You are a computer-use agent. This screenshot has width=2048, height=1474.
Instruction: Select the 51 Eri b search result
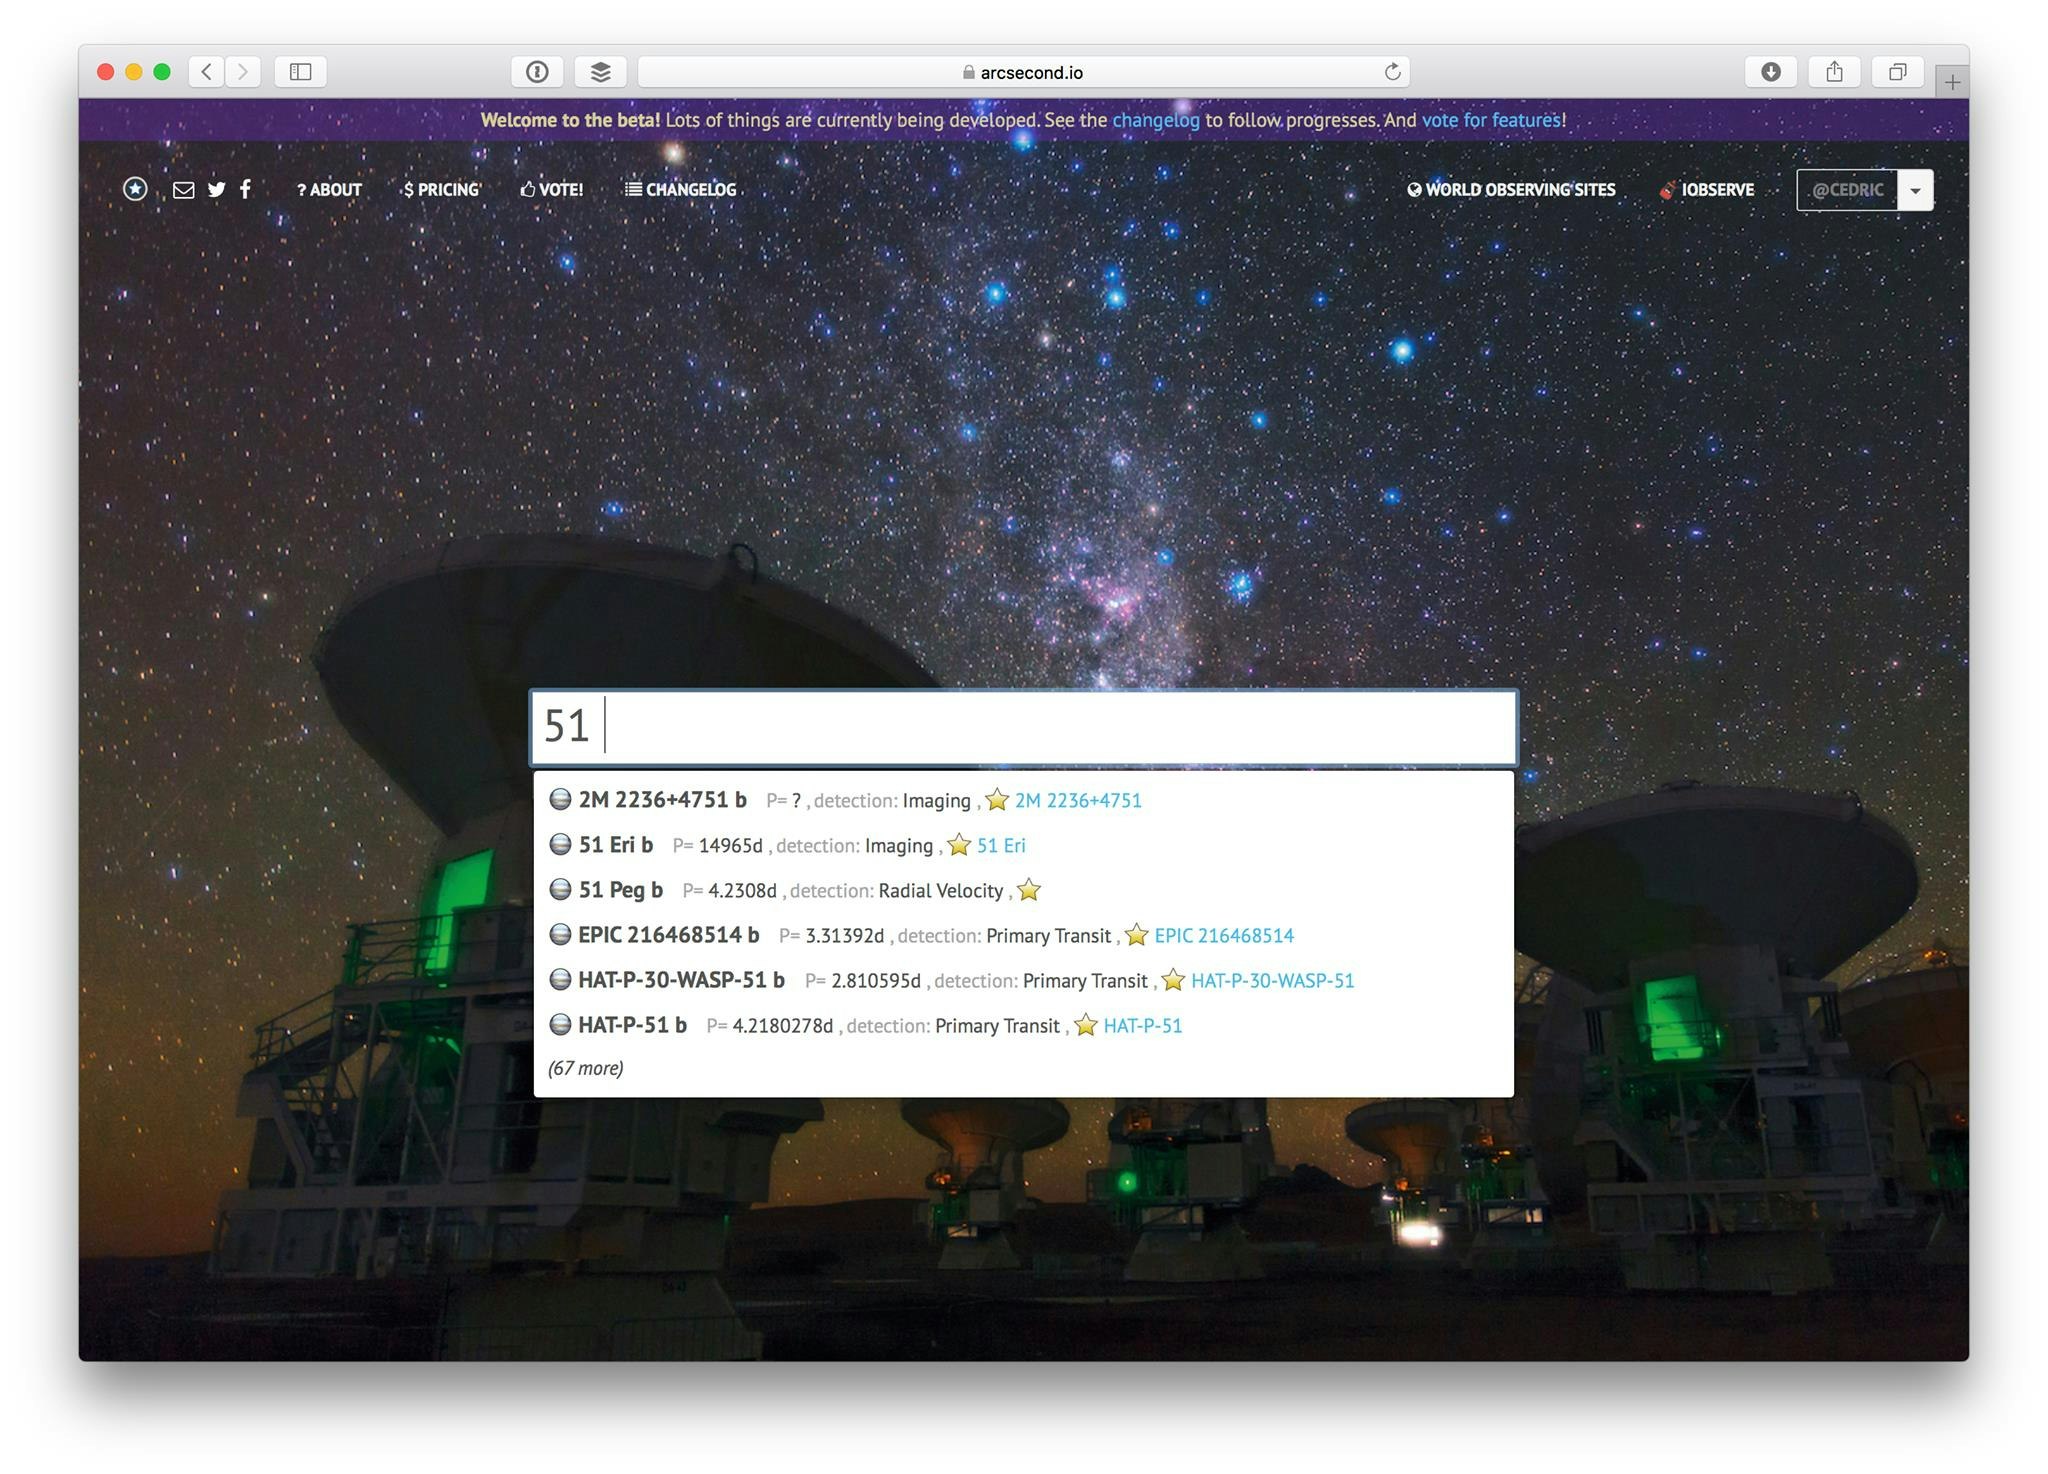click(615, 845)
